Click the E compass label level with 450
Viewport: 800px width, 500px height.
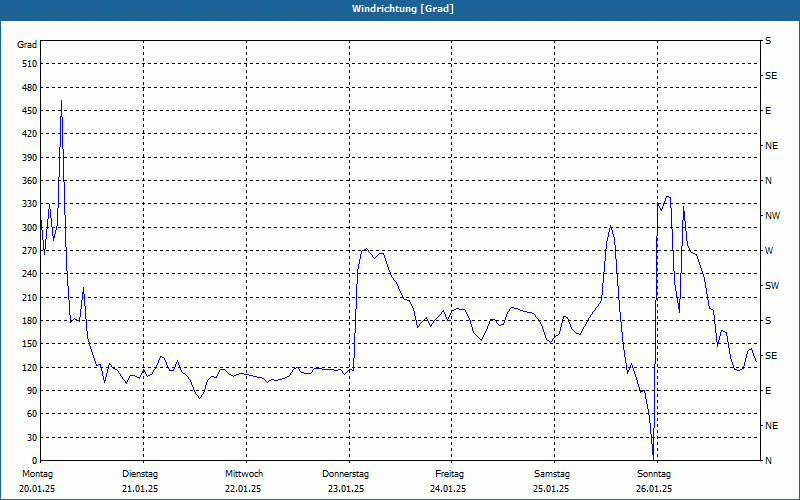coord(768,111)
